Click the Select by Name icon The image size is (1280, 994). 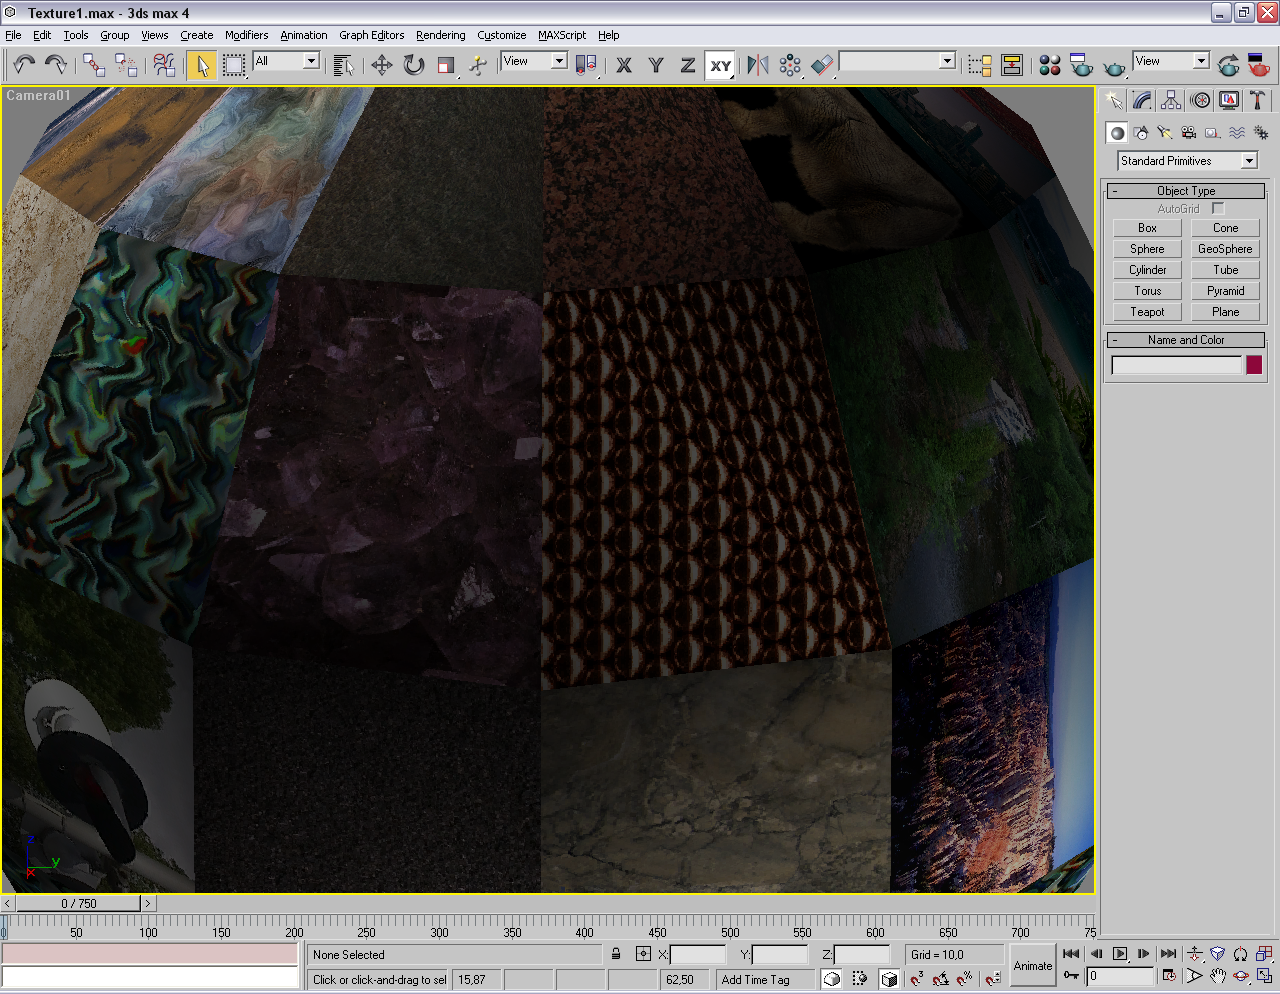(343, 65)
